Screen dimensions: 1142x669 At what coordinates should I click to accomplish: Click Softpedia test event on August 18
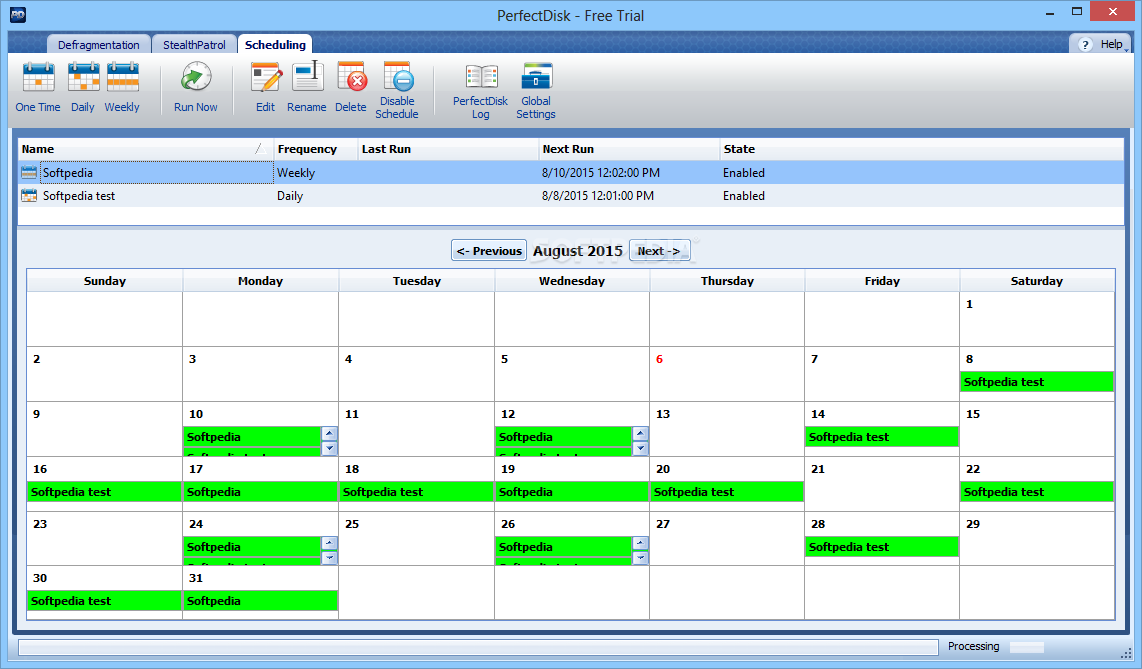[416, 491]
